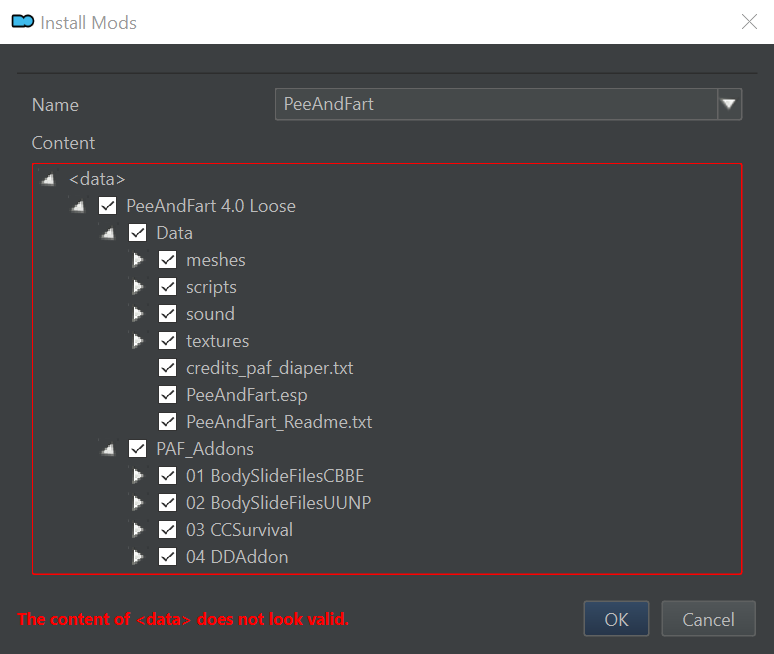Toggle the 03 CCSurvival checkbox

pyautogui.click(x=167, y=530)
